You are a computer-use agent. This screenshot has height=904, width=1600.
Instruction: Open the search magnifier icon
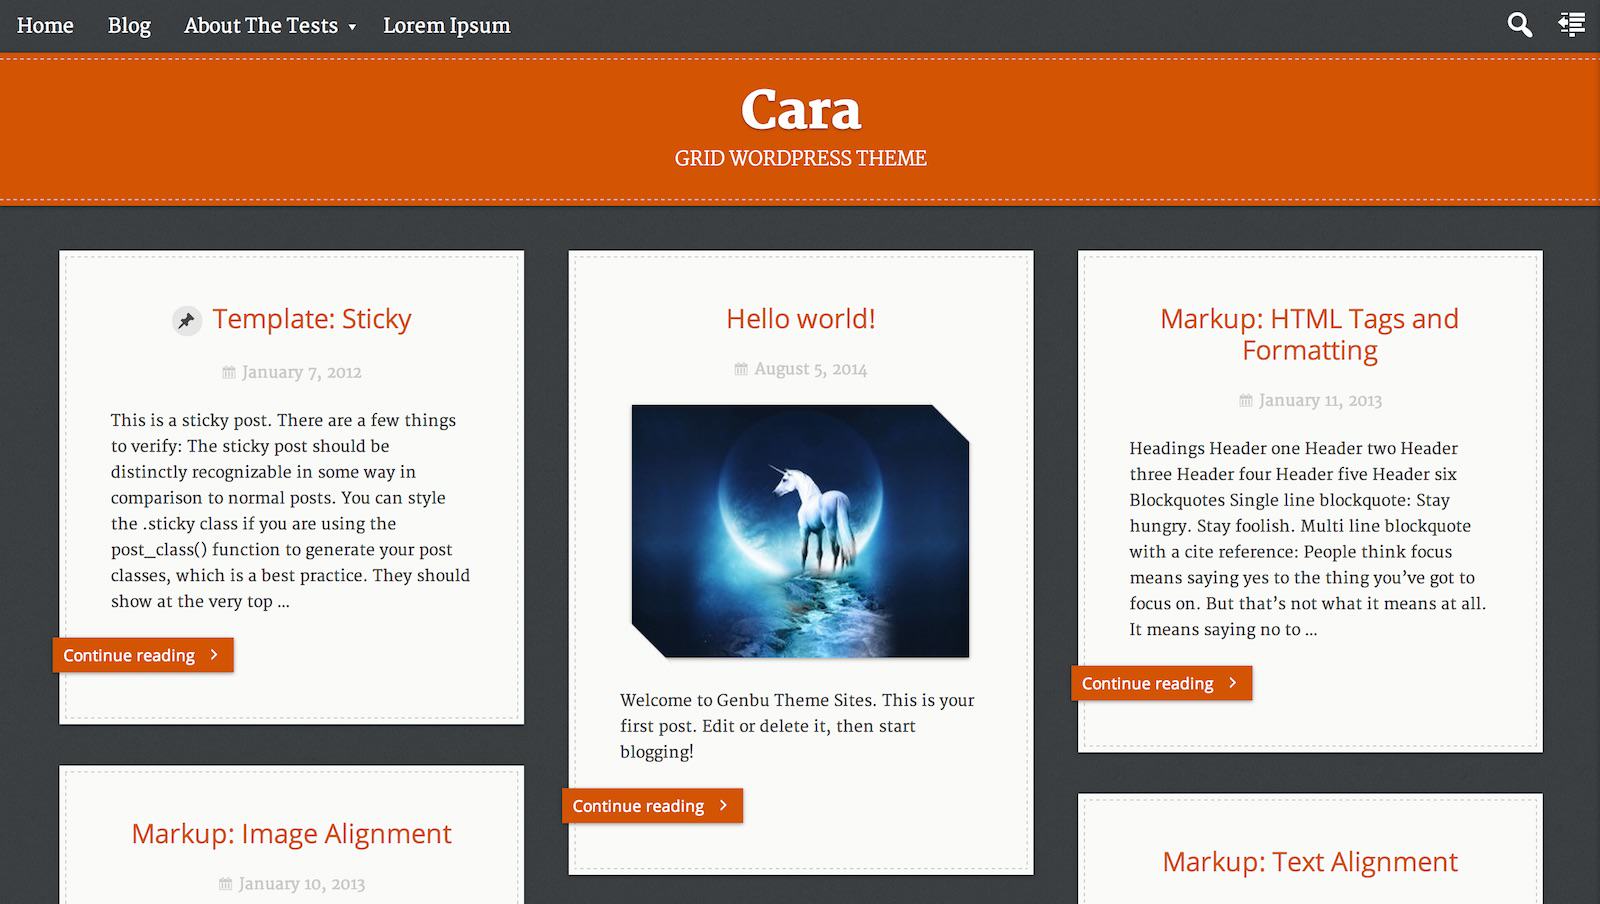pos(1519,25)
